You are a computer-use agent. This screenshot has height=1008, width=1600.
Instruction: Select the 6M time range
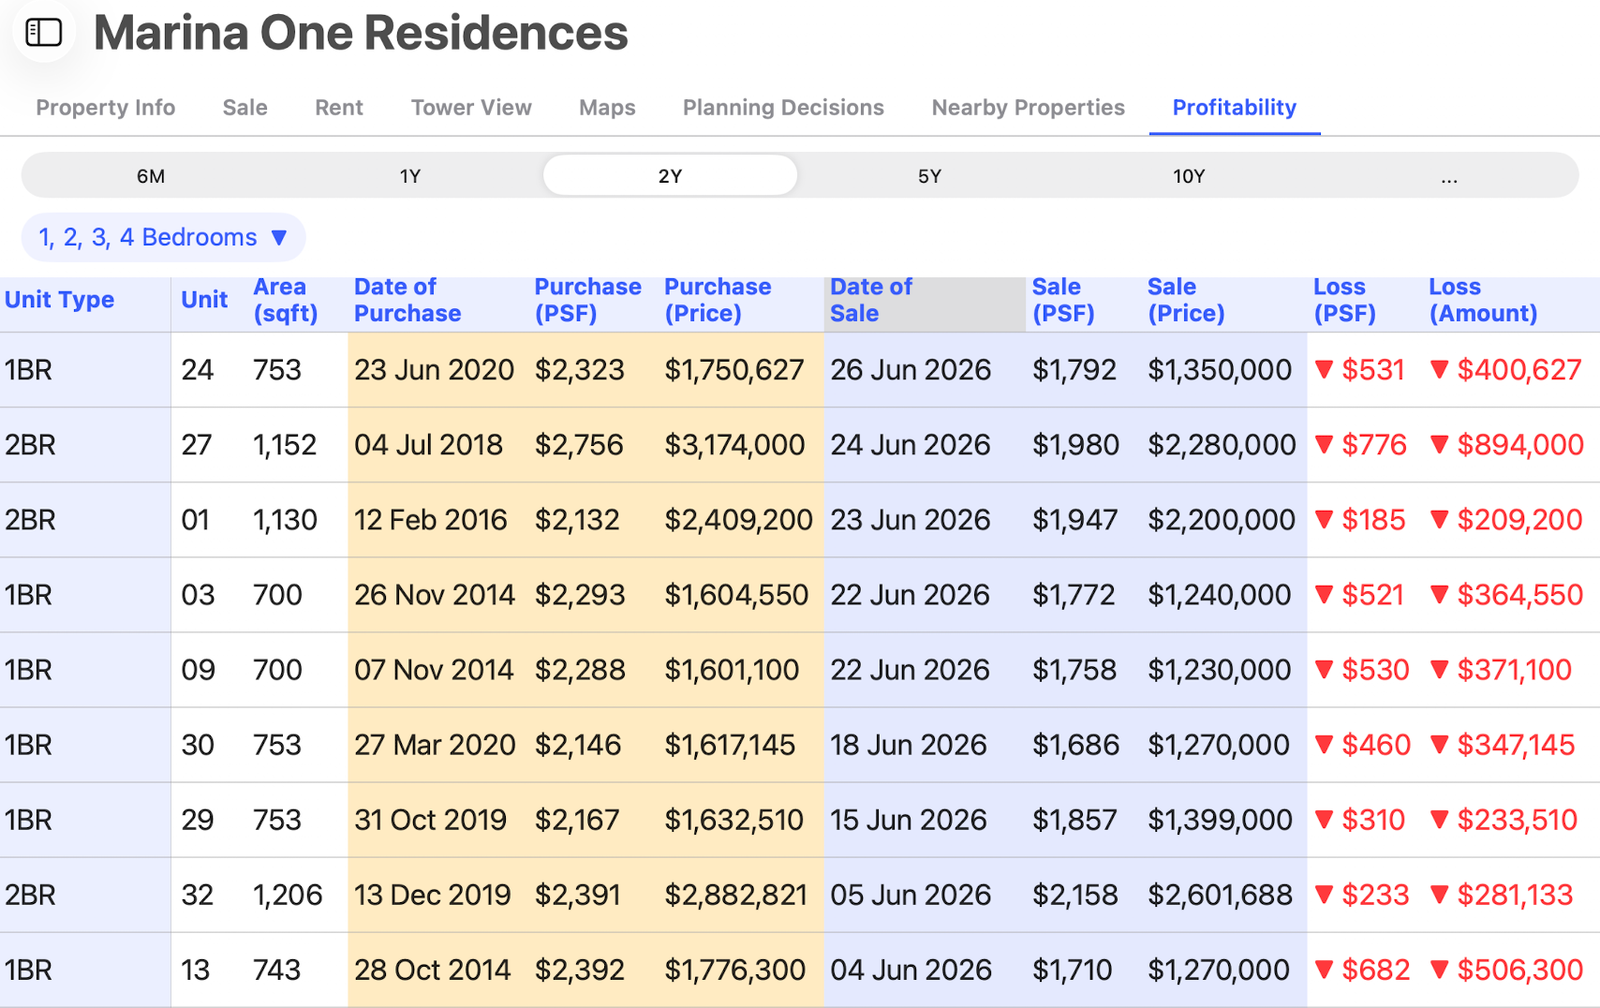click(x=151, y=176)
